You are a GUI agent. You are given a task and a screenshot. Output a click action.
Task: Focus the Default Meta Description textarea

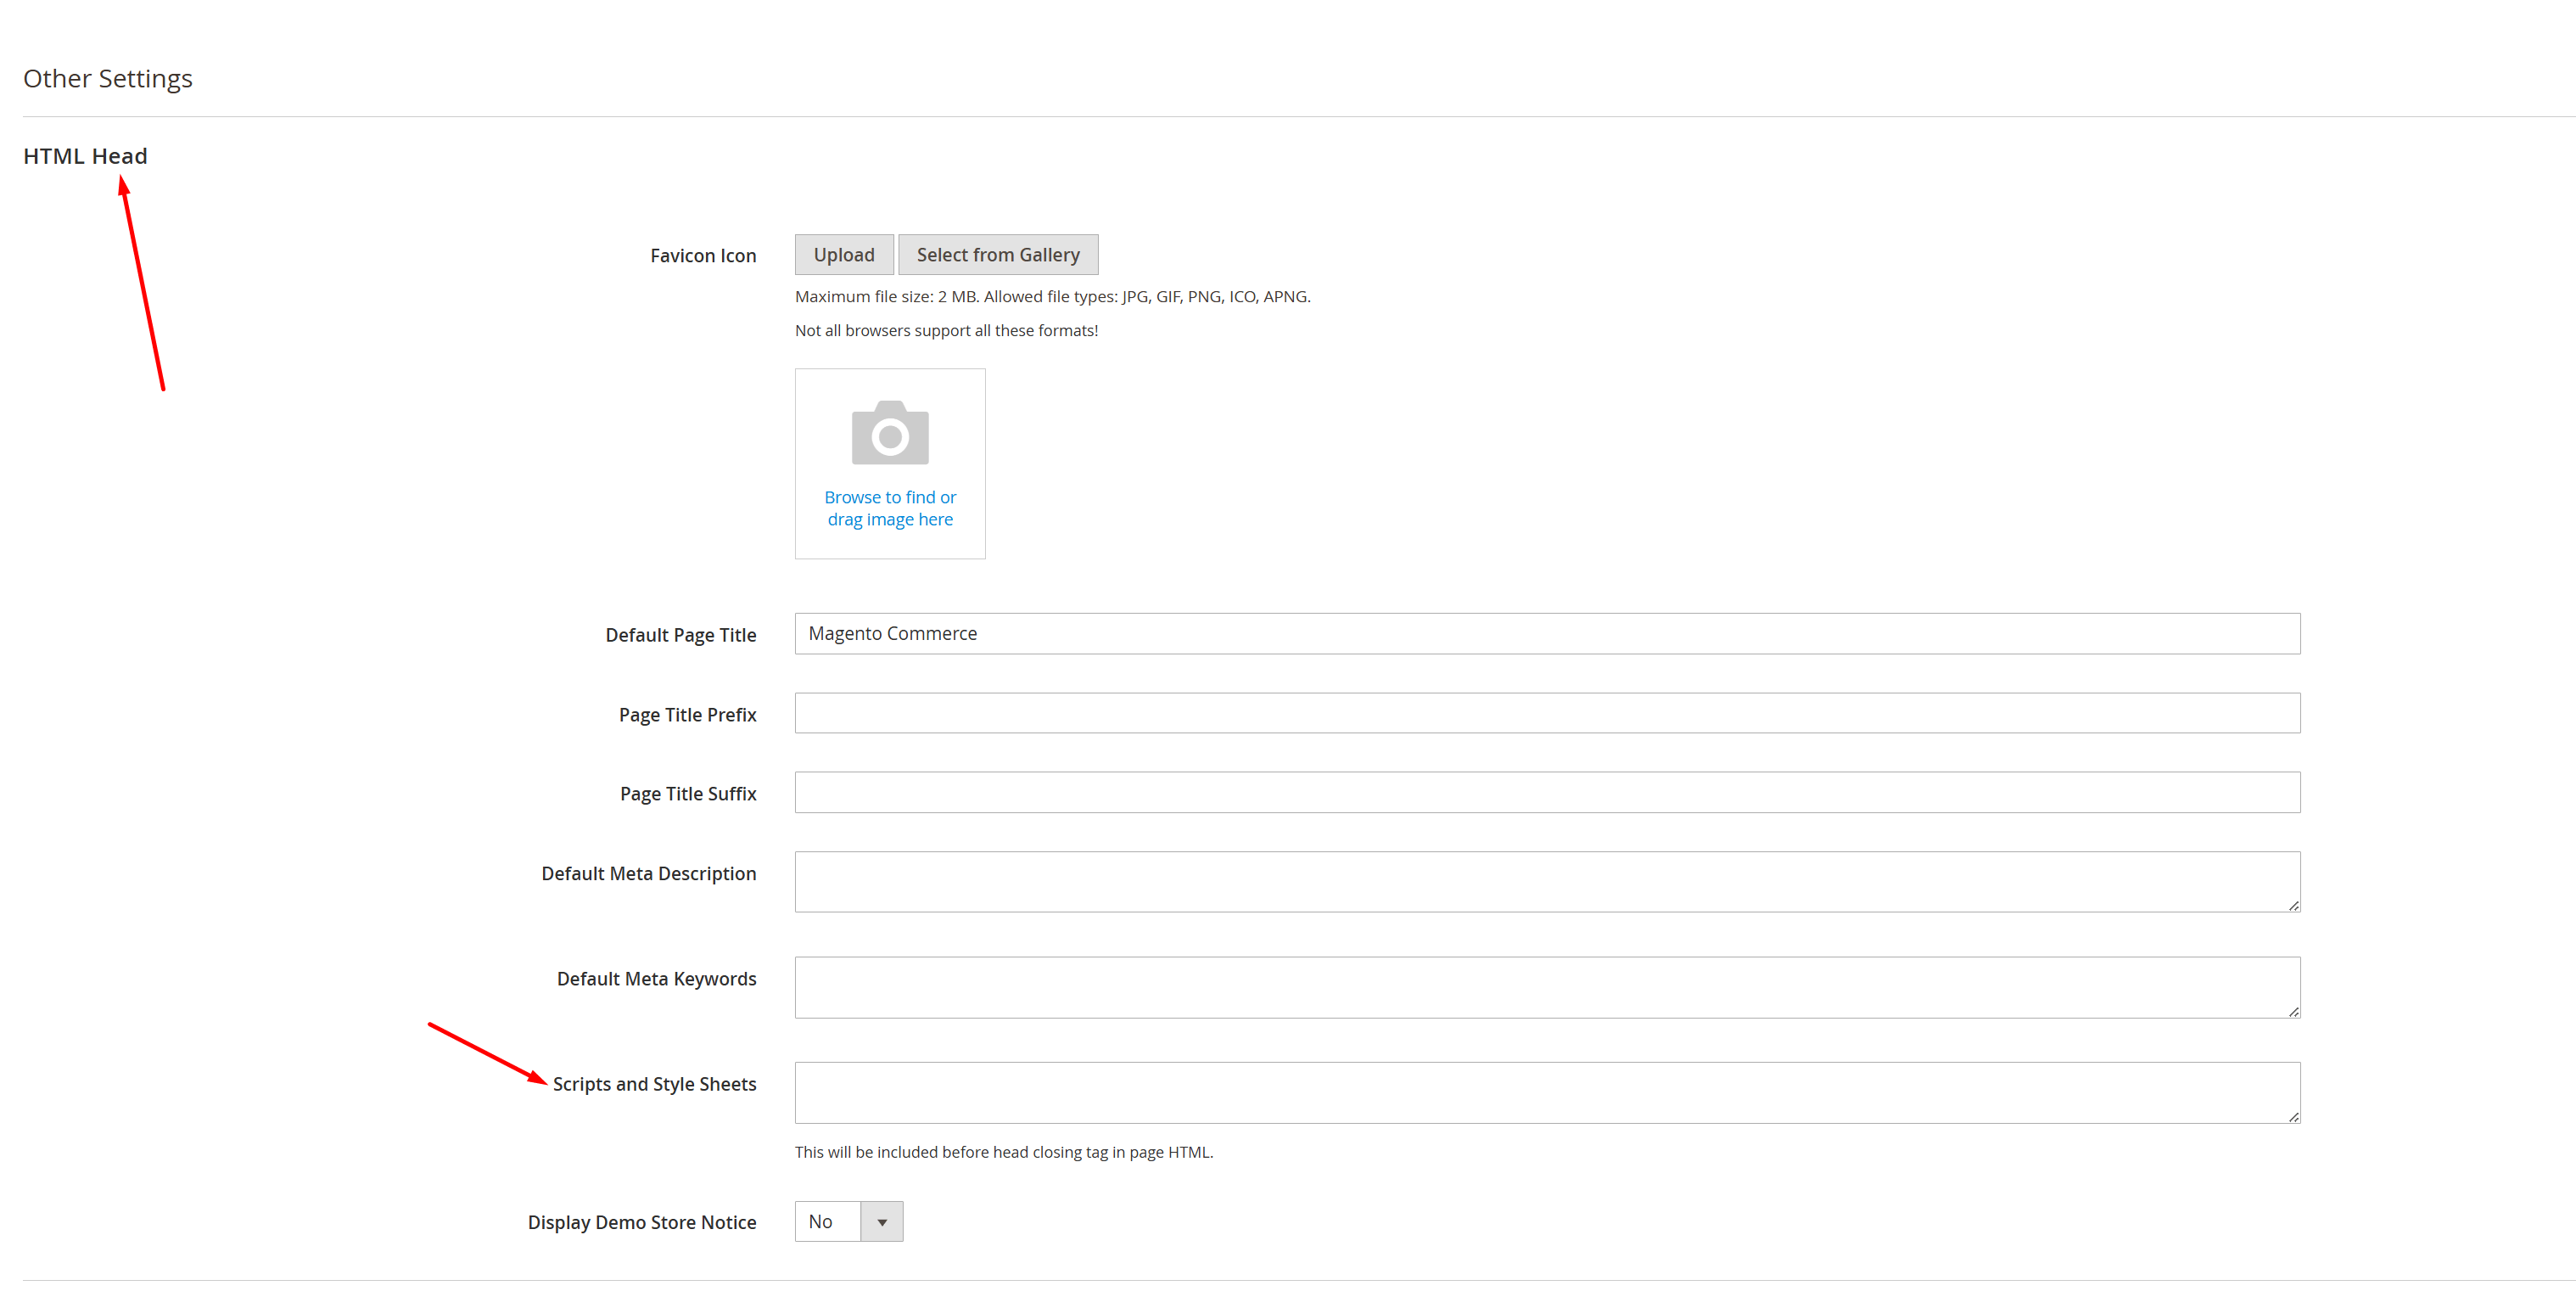[x=1547, y=882]
